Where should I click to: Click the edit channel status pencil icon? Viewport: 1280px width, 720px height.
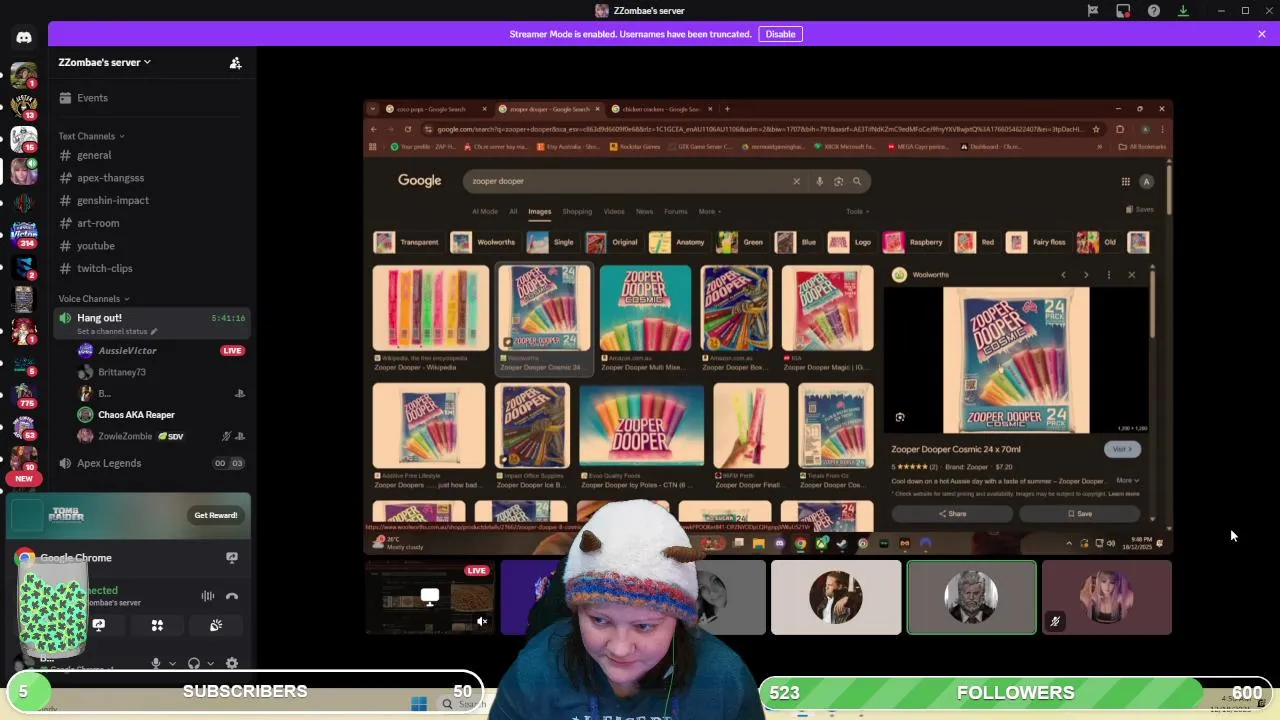(x=154, y=331)
